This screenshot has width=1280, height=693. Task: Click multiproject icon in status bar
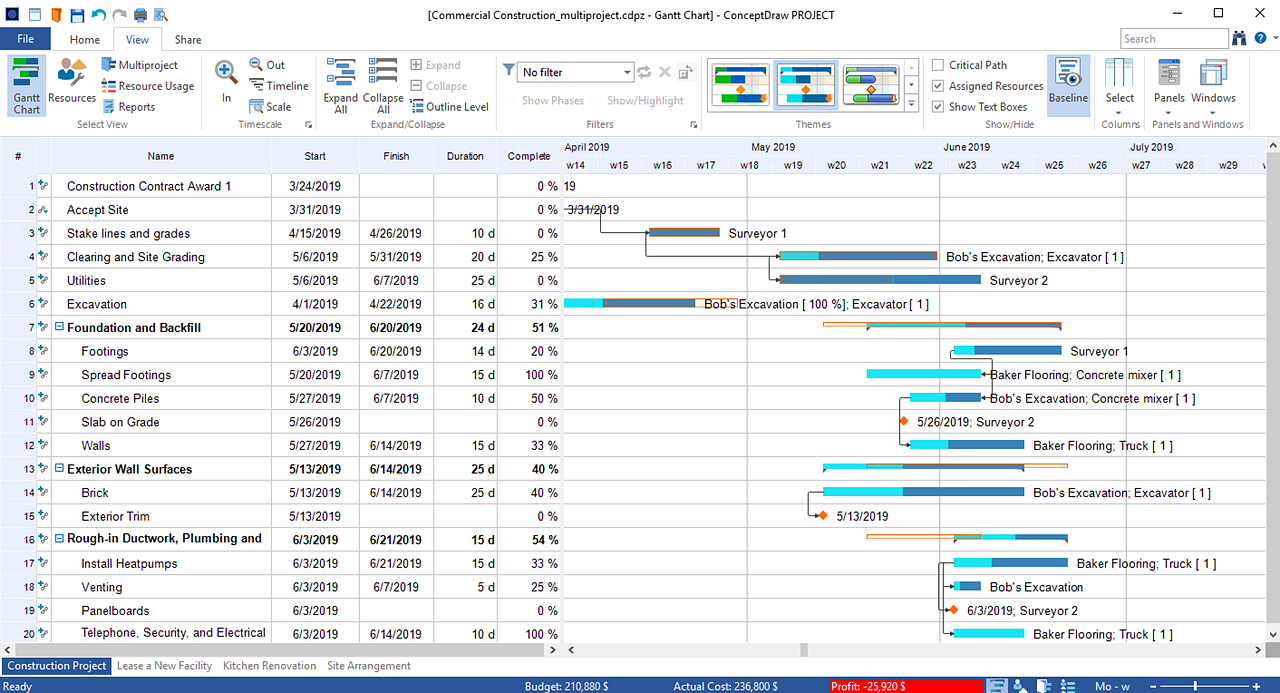1045,686
